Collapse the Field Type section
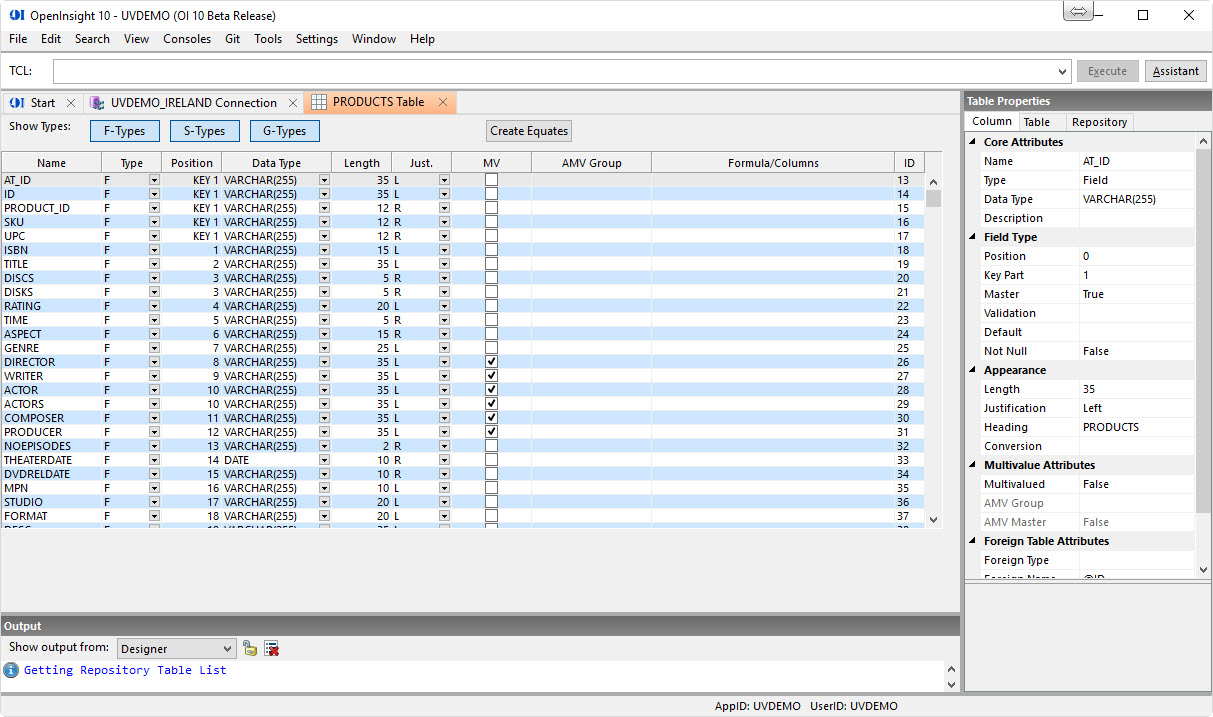The image size is (1213, 717). [973, 237]
